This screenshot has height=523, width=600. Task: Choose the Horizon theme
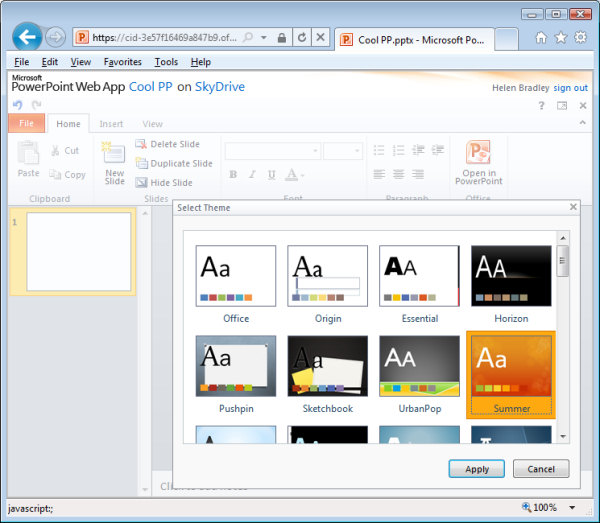pos(511,276)
